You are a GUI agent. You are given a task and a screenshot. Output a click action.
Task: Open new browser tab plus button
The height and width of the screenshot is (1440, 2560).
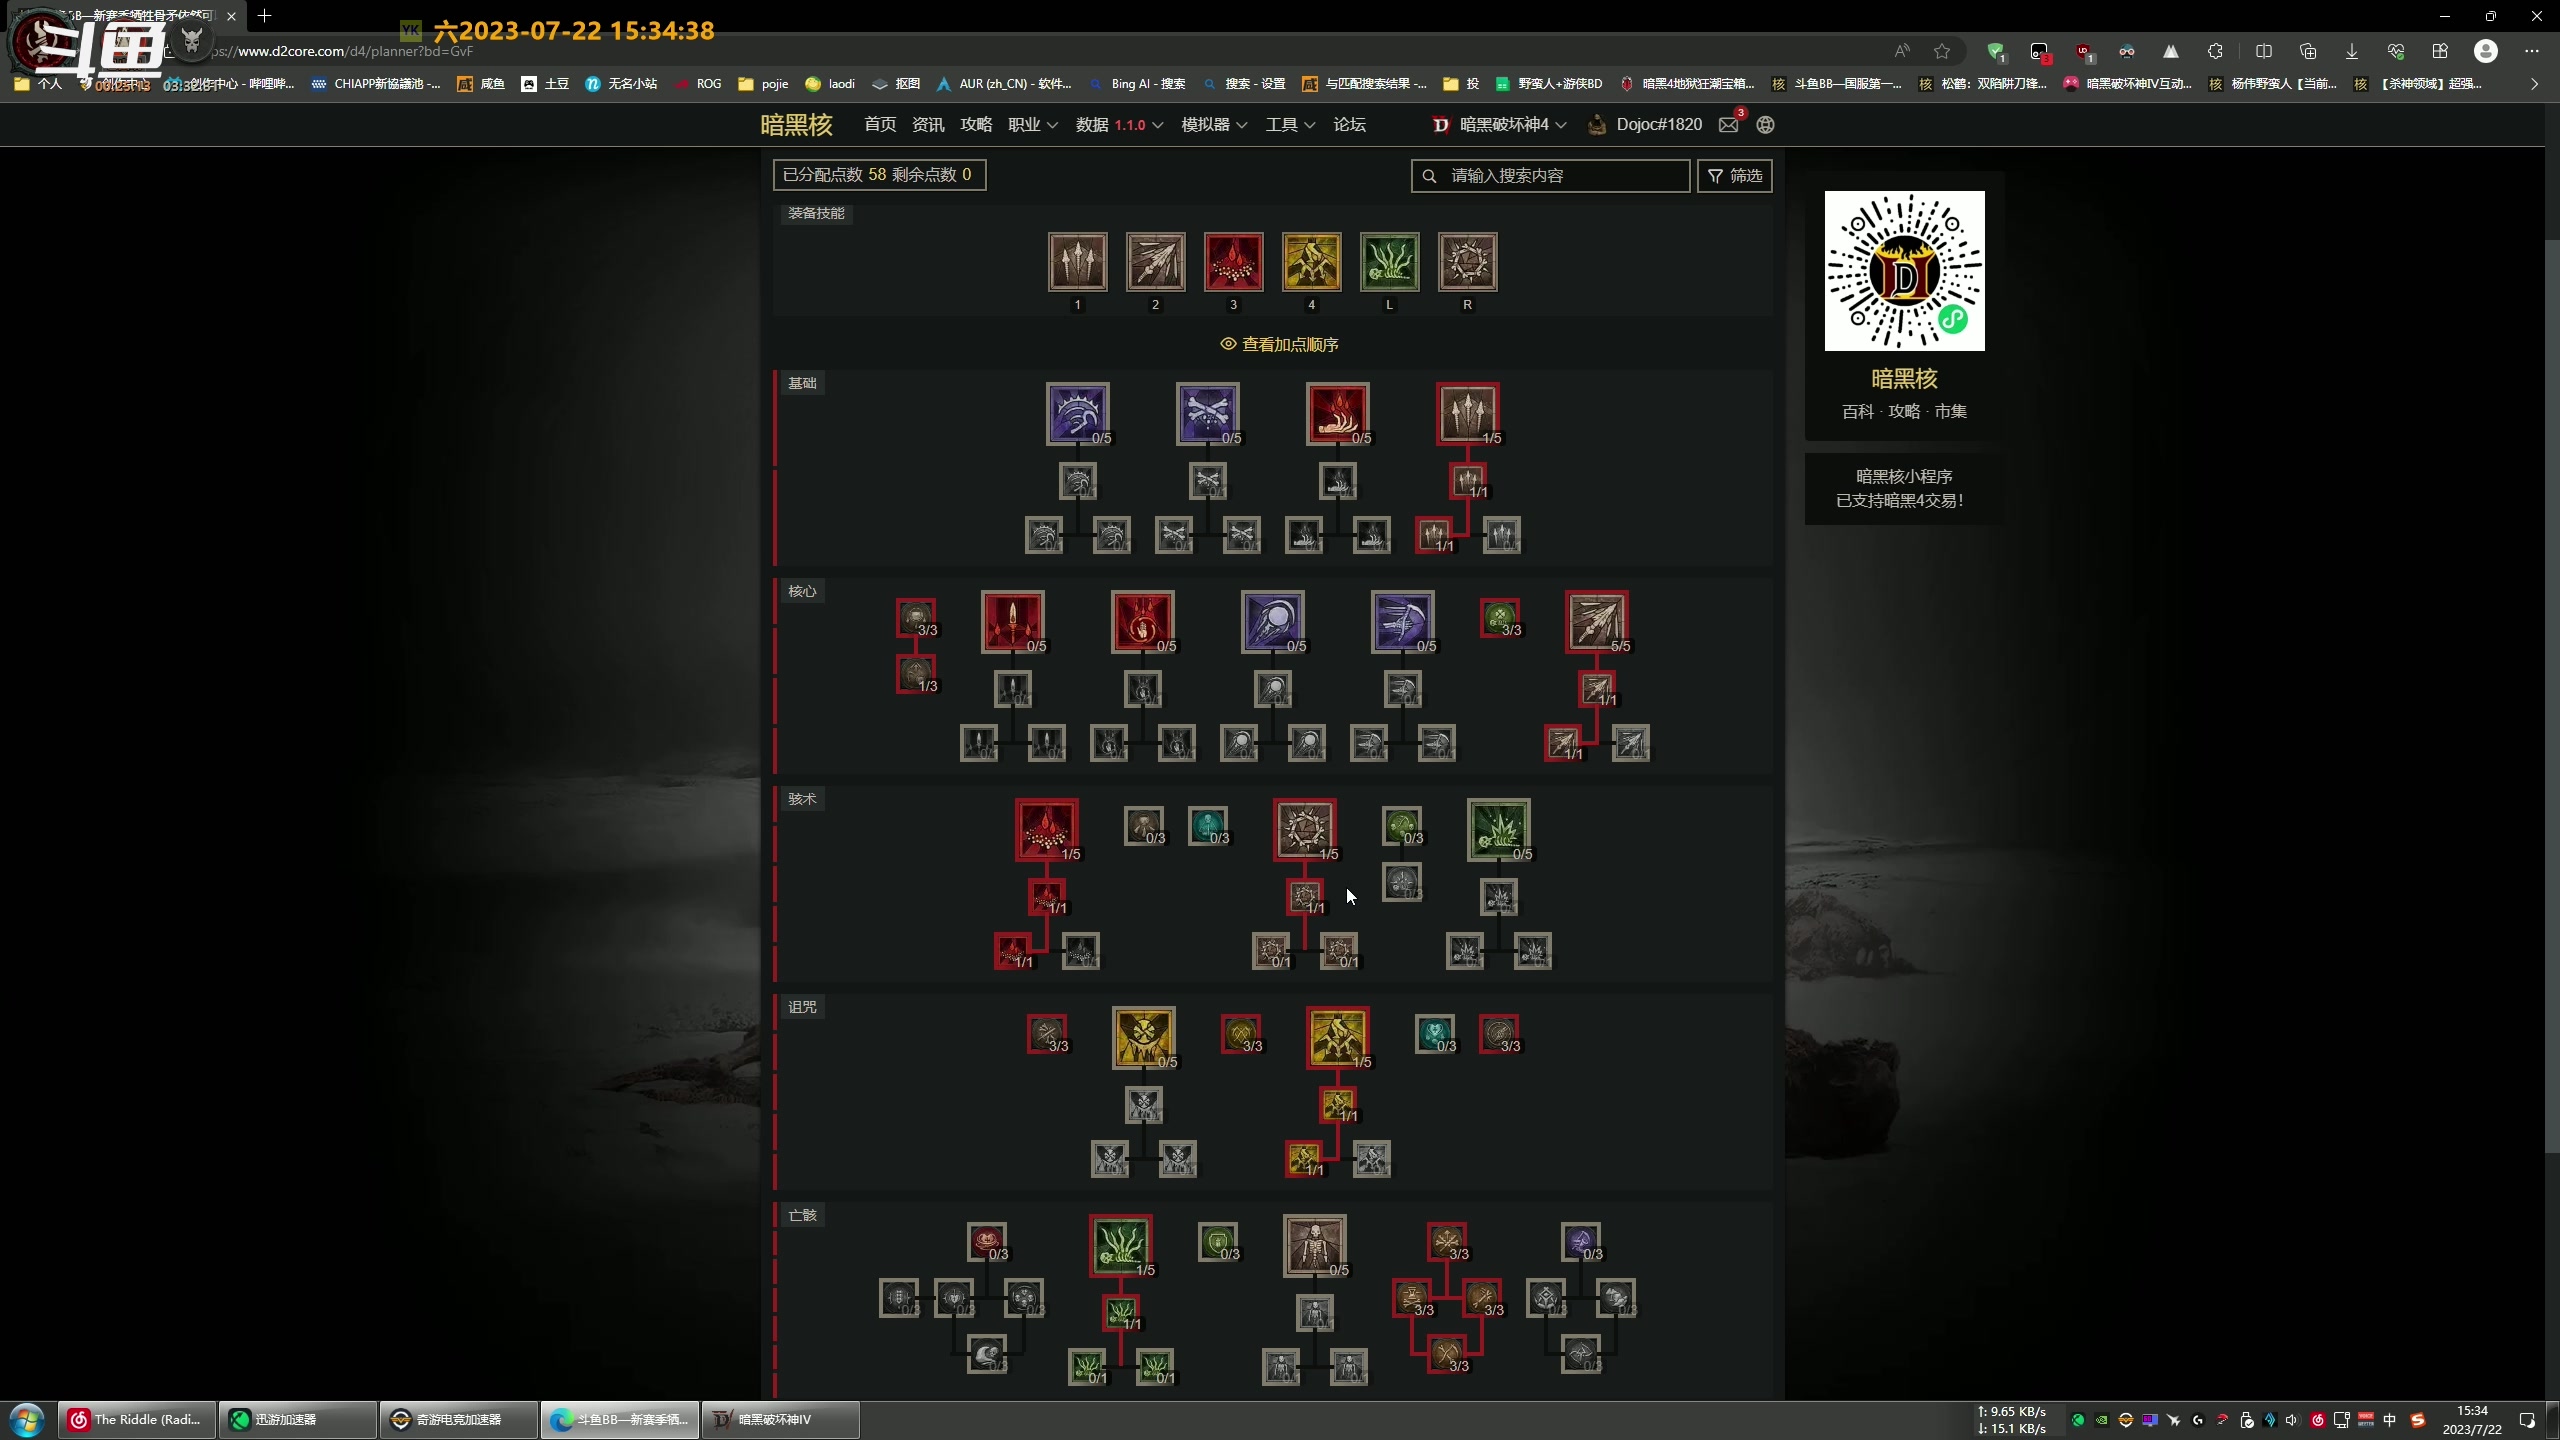pos(264,15)
